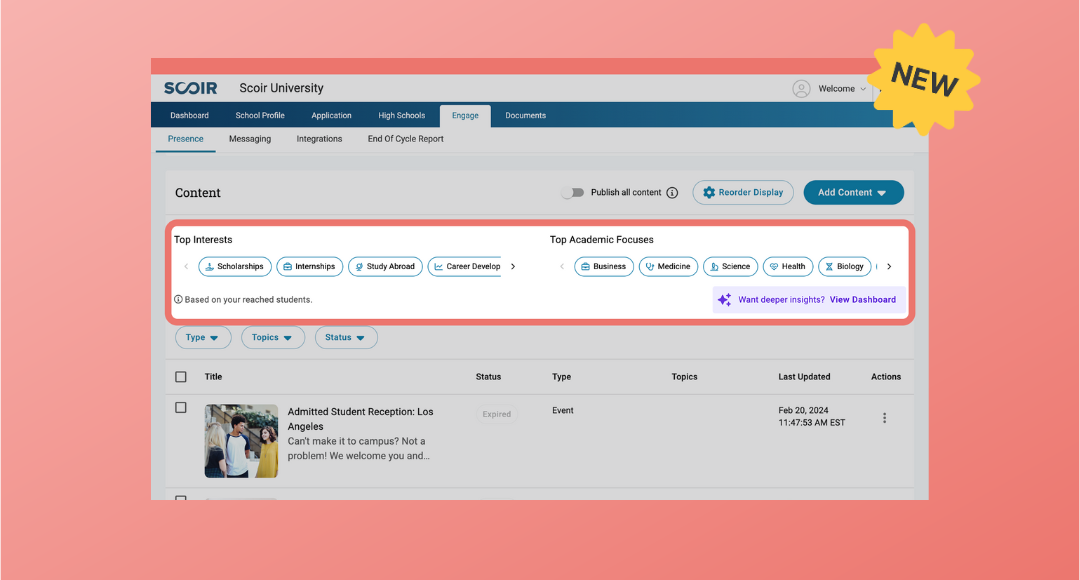
Task: Click the info icon beside Publish all content
Action: tap(672, 193)
